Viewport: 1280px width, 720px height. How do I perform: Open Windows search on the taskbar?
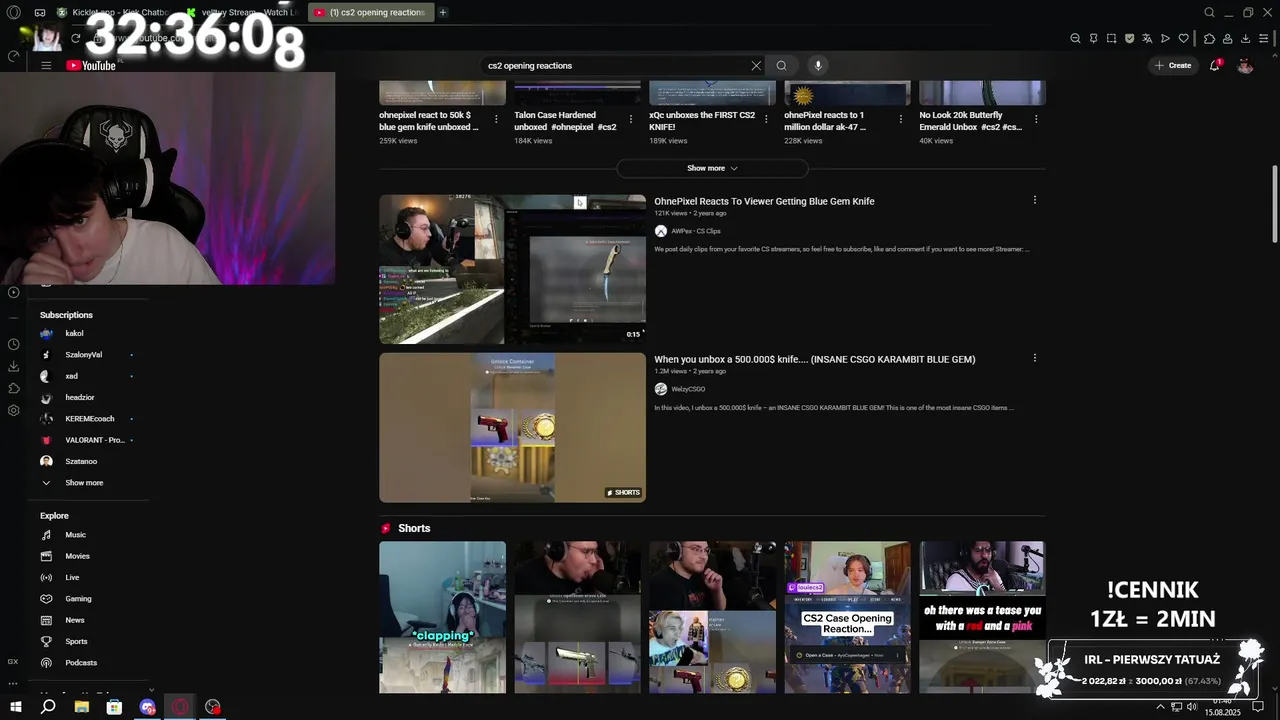(48, 707)
